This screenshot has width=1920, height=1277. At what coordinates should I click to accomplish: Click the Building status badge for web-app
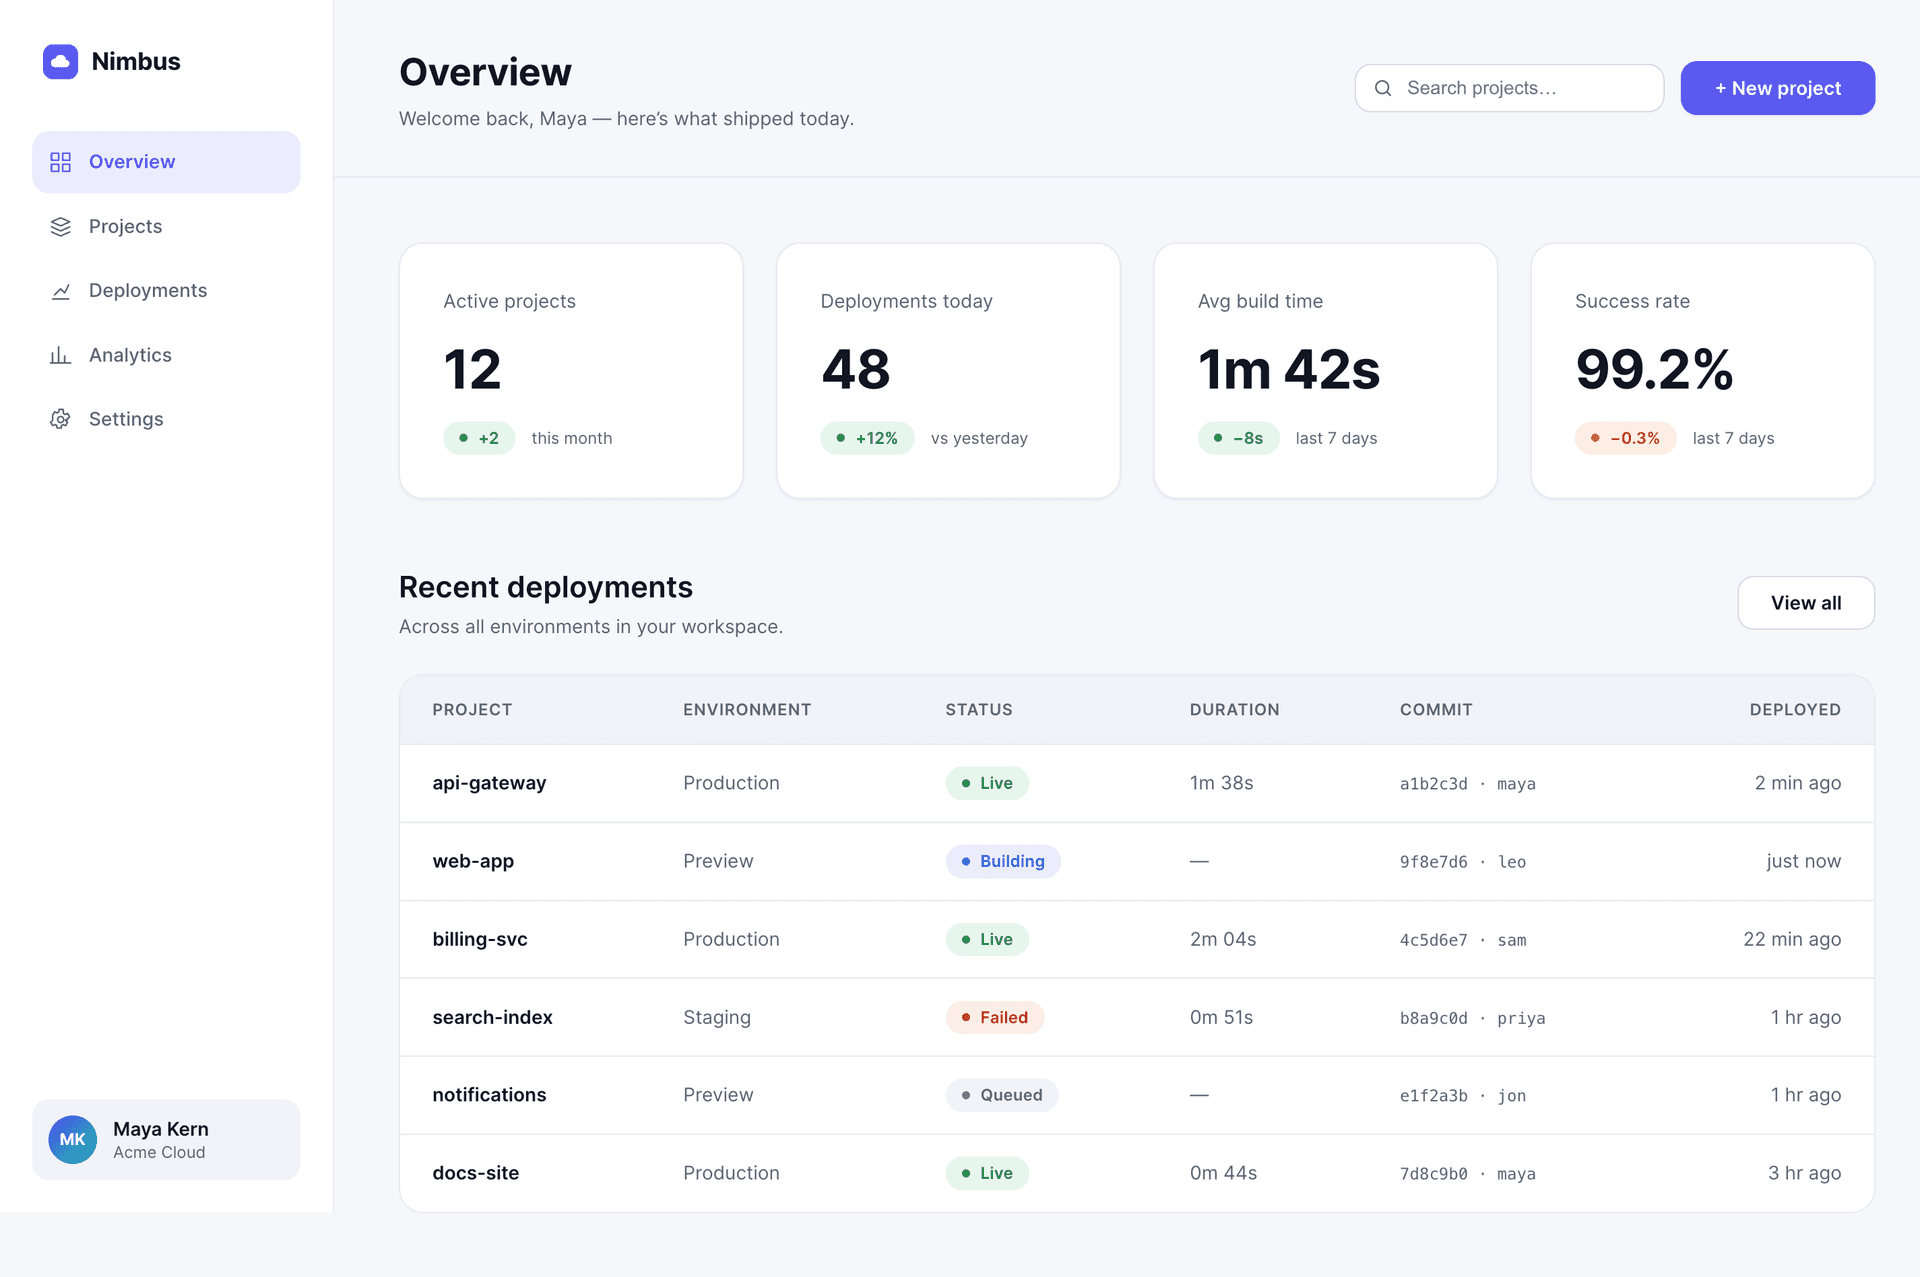click(1003, 862)
